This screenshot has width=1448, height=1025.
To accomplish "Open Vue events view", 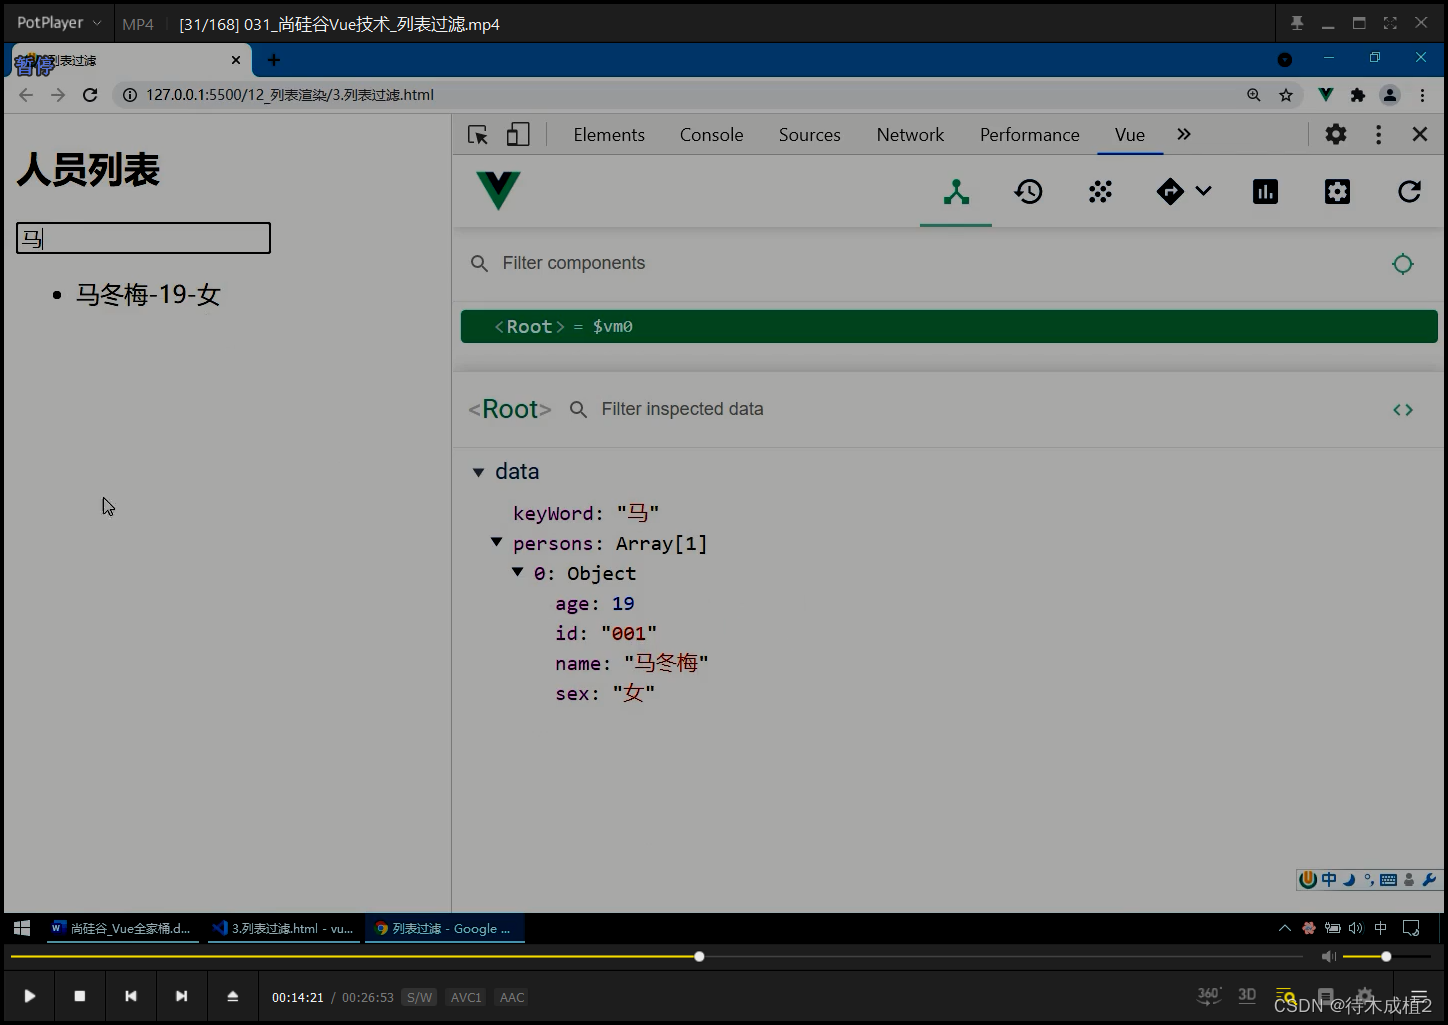I will click(1100, 192).
